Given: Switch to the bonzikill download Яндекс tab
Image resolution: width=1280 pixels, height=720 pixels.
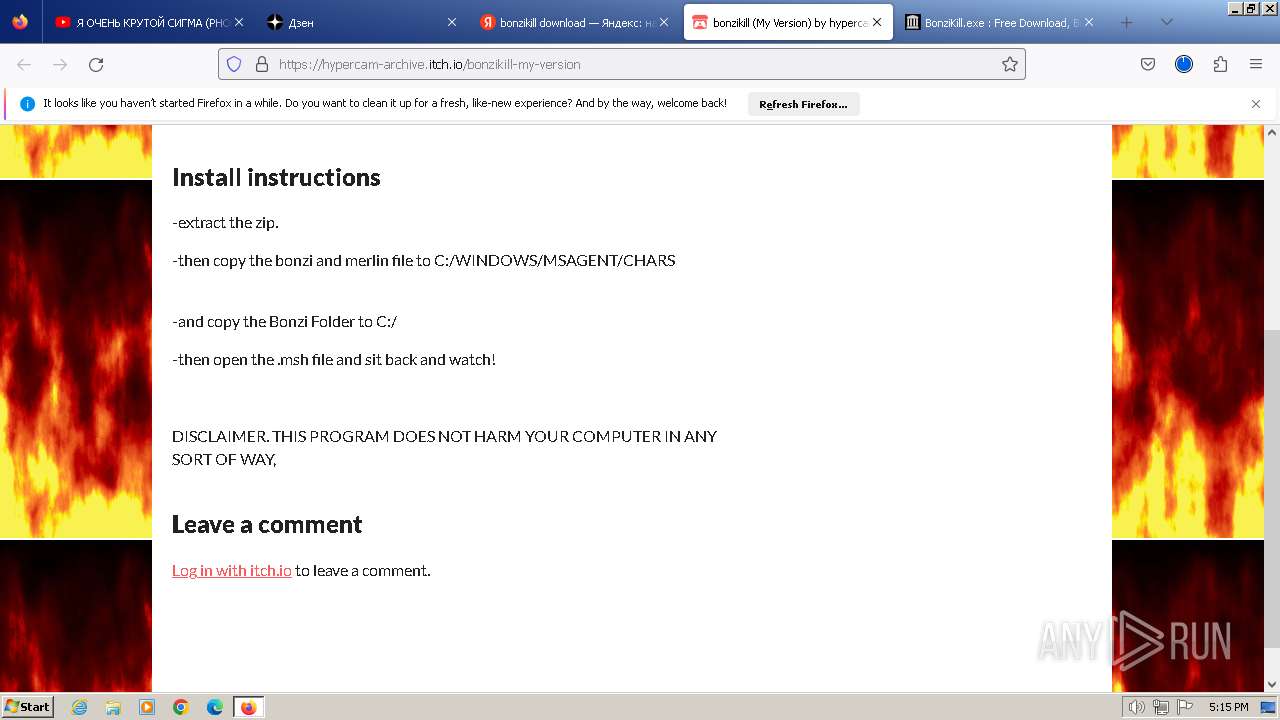Looking at the screenshot, I should pos(574,22).
